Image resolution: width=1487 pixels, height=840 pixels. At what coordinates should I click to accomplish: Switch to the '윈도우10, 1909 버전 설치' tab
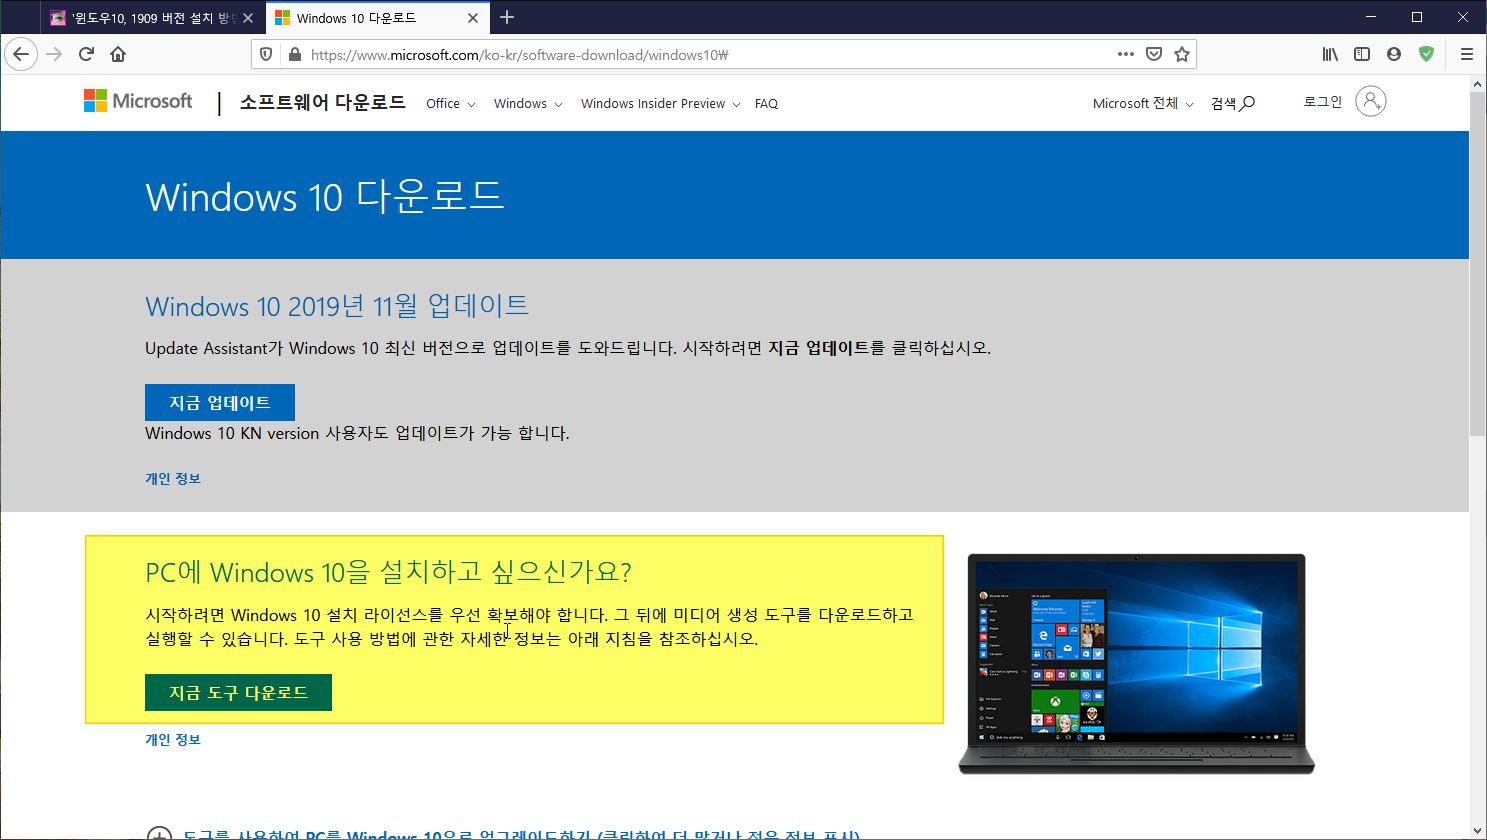click(x=153, y=18)
